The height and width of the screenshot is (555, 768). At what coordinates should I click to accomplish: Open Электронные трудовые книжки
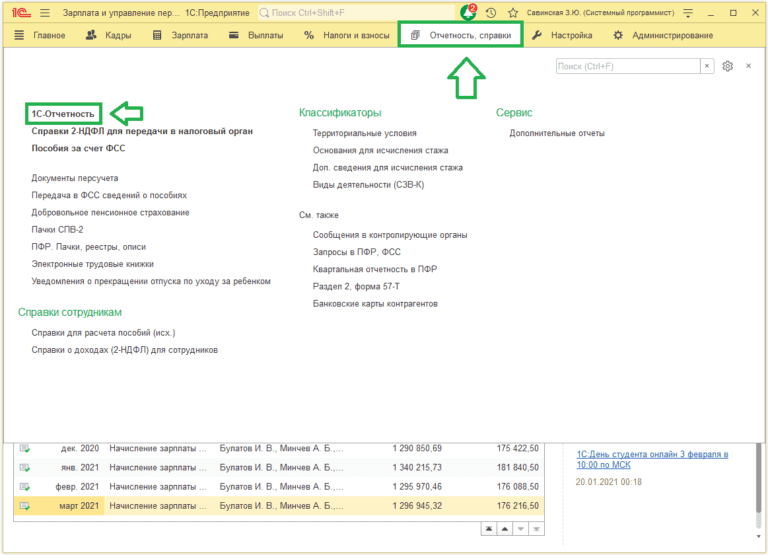click(x=93, y=264)
